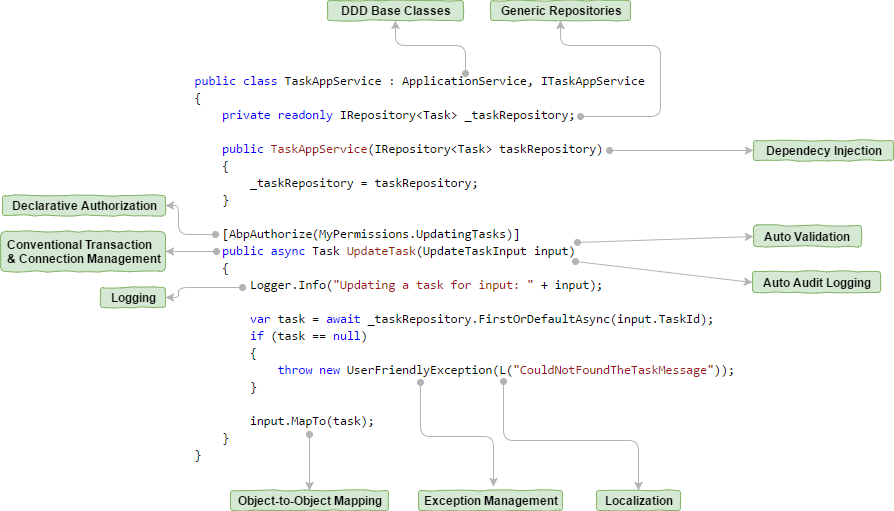This screenshot has height=511, width=894.
Task: Open the Localization label box
Action: click(x=638, y=500)
